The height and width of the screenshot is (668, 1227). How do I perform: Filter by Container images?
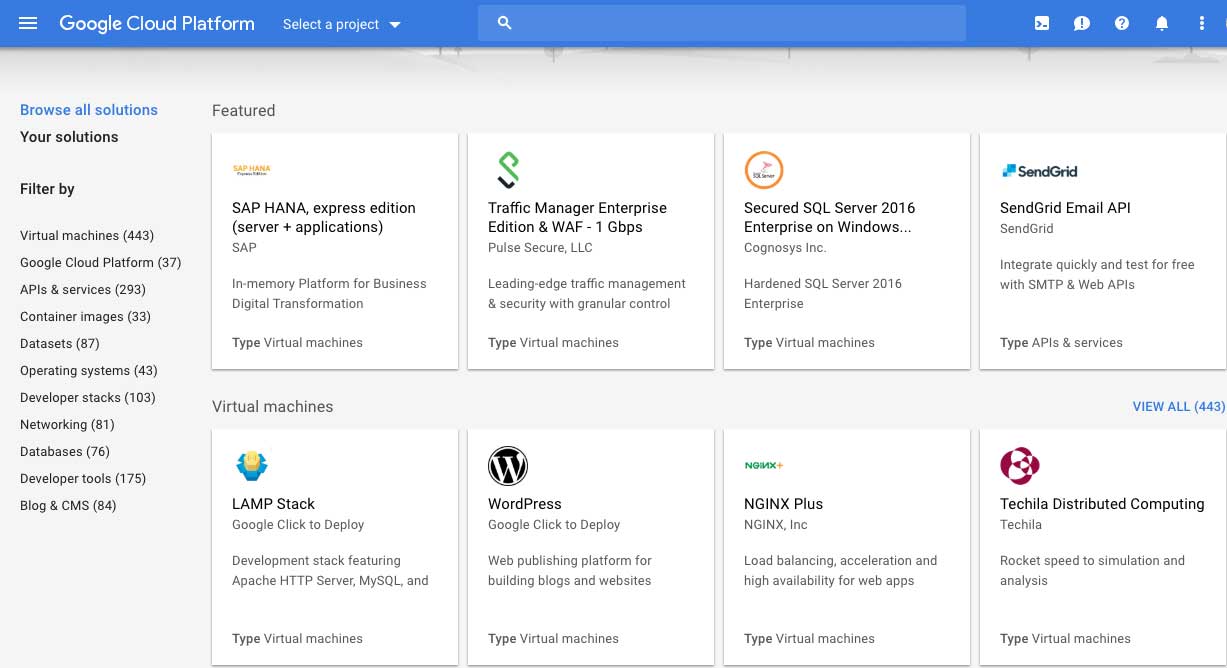(x=85, y=317)
